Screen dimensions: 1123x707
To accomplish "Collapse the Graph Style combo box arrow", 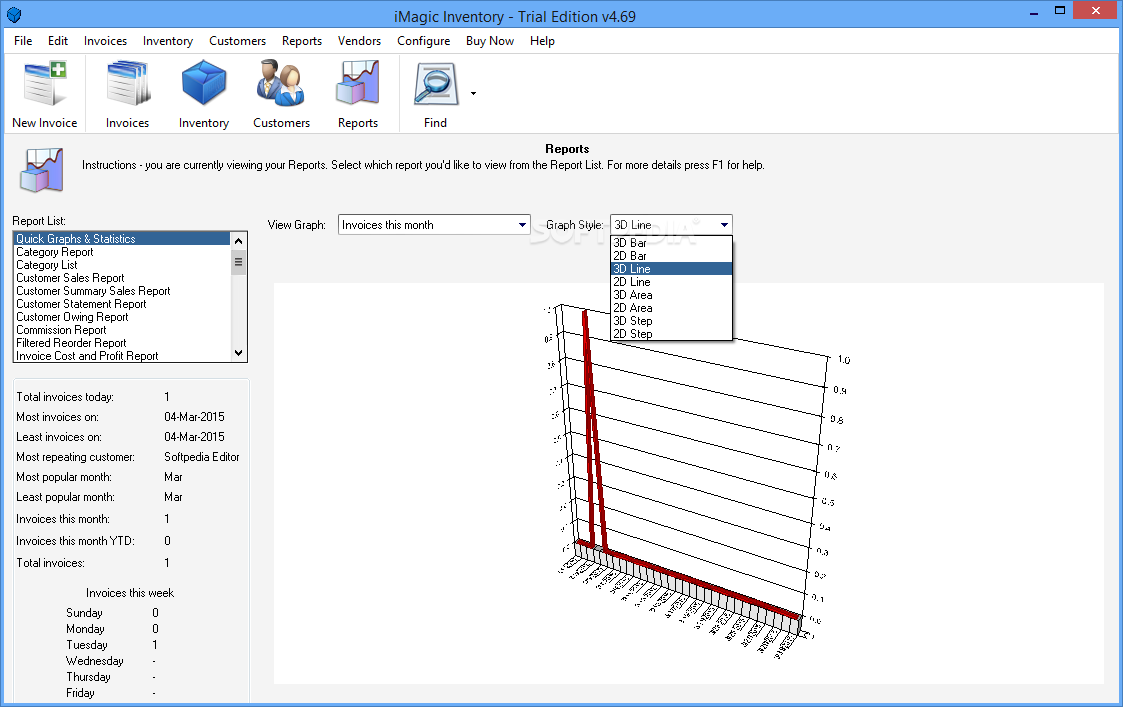I will tap(724, 225).
